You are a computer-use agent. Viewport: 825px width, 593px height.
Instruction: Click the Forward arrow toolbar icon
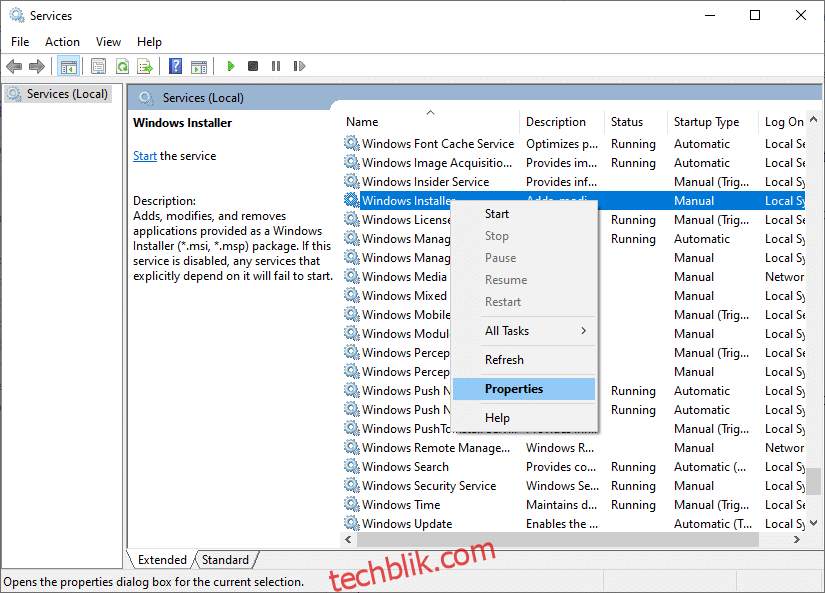coord(37,66)
